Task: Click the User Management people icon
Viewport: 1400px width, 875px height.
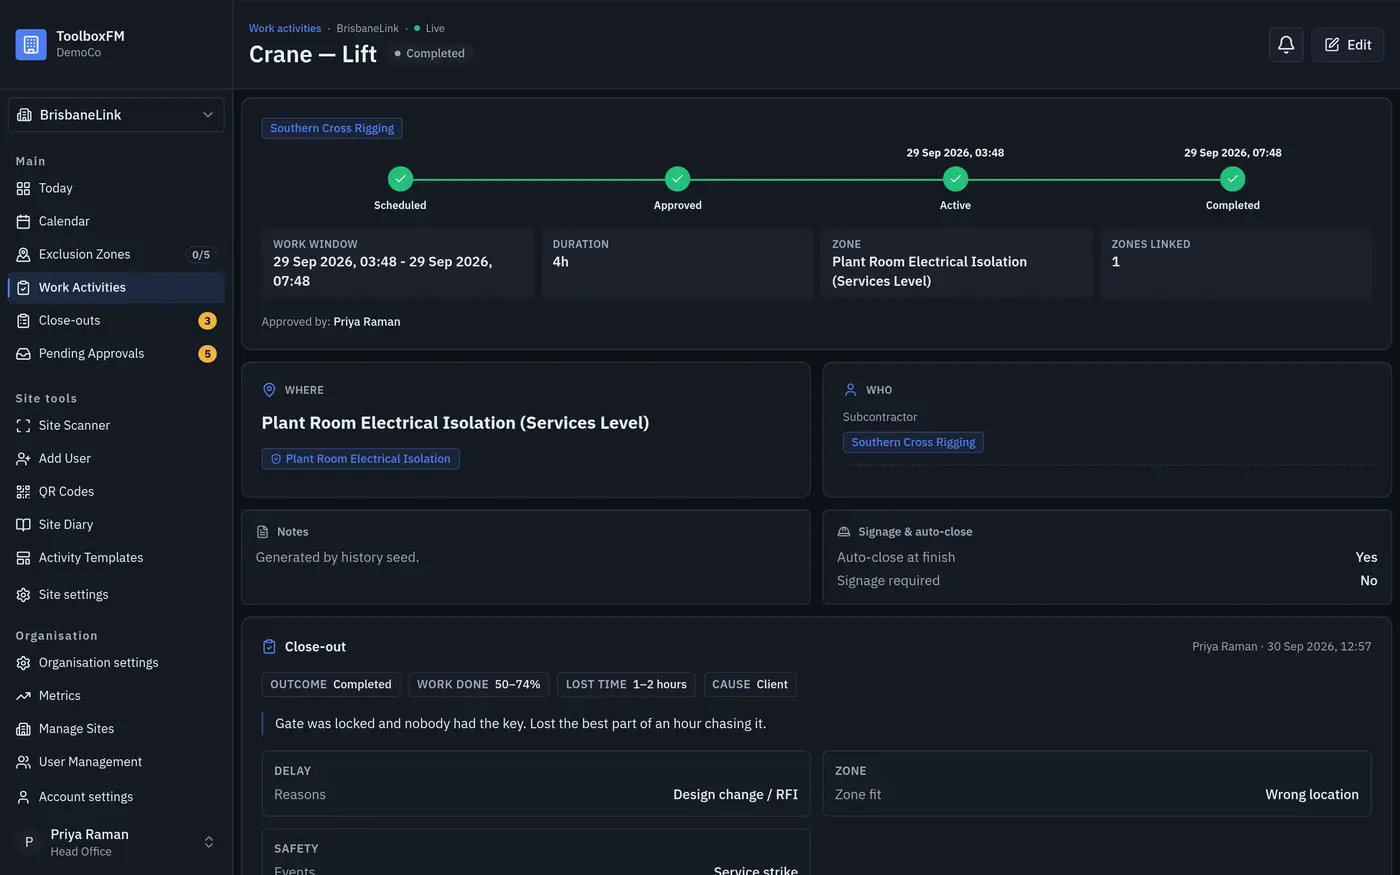Action: coord(23,761)
